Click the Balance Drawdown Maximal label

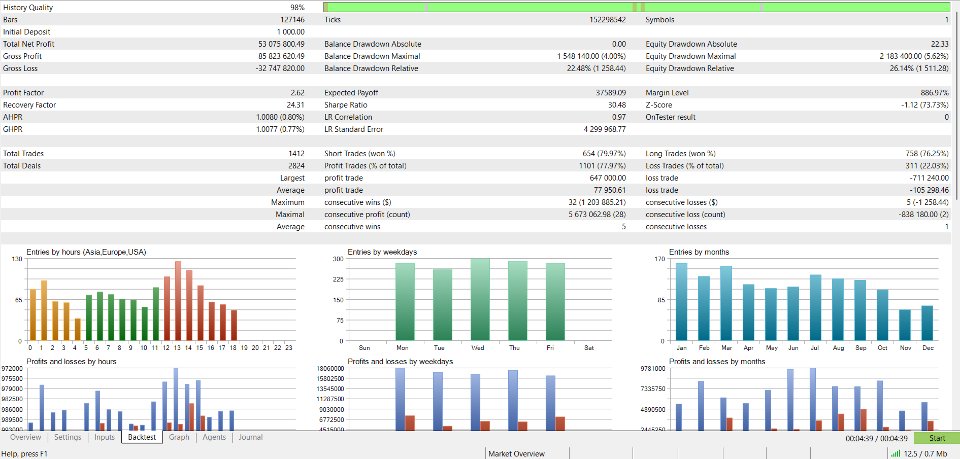pyautogui.click(x=372, y=56)
